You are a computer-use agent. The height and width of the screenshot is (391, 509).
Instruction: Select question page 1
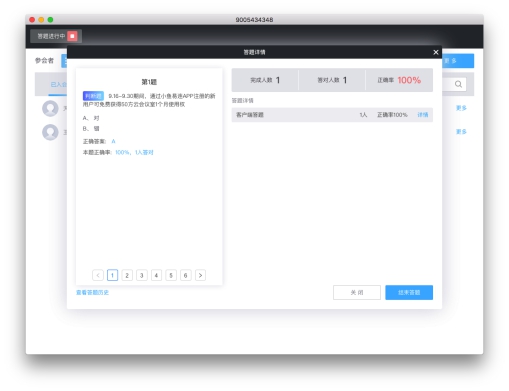pyautogui.click(x=112, y=275)
